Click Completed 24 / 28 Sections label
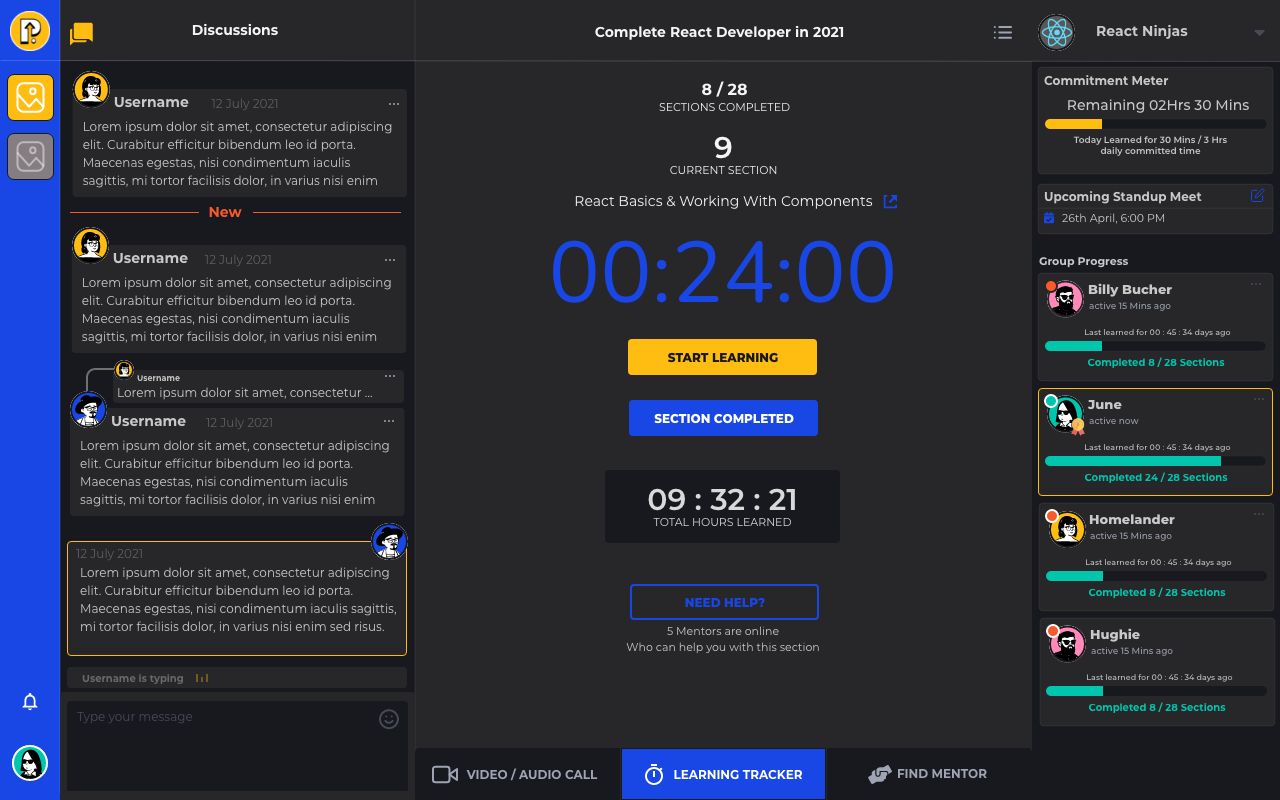The image size is (1280, 800). pyautogui.click(x=1156, y=477)
